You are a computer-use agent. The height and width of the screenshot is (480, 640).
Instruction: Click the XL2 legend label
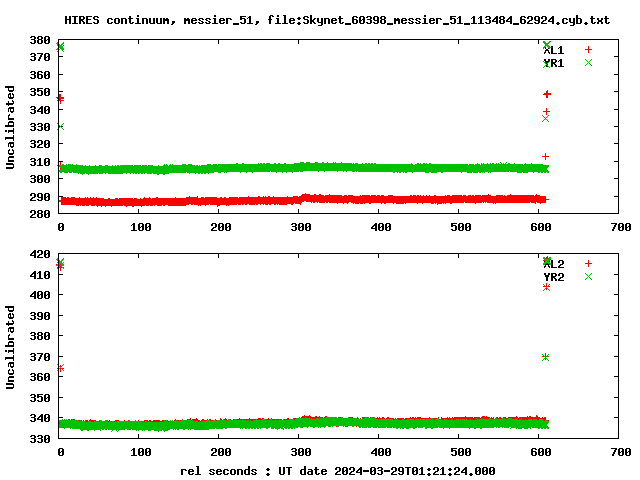click(554, 264)
